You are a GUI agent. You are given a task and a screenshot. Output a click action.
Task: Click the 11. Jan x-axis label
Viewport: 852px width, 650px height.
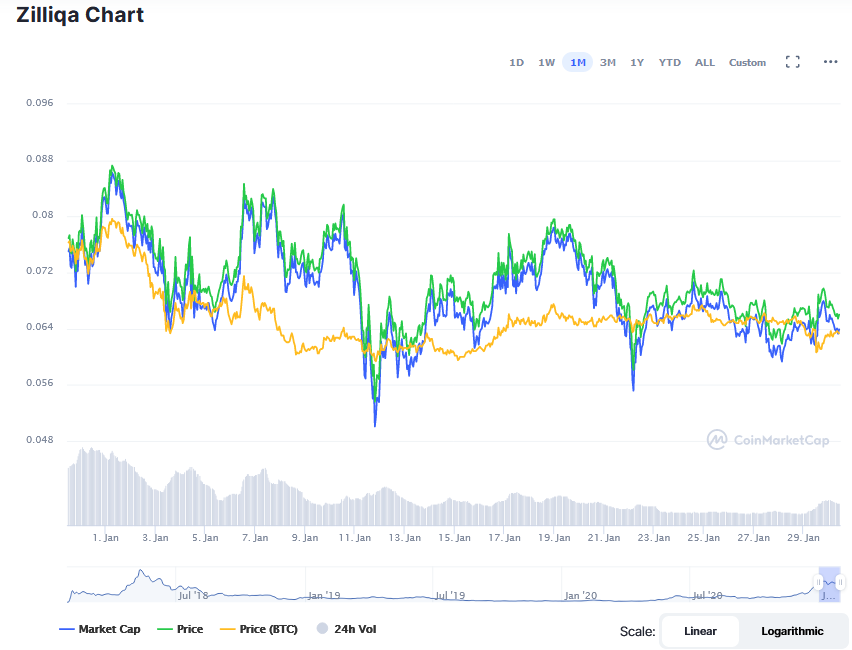pos(354,538)
